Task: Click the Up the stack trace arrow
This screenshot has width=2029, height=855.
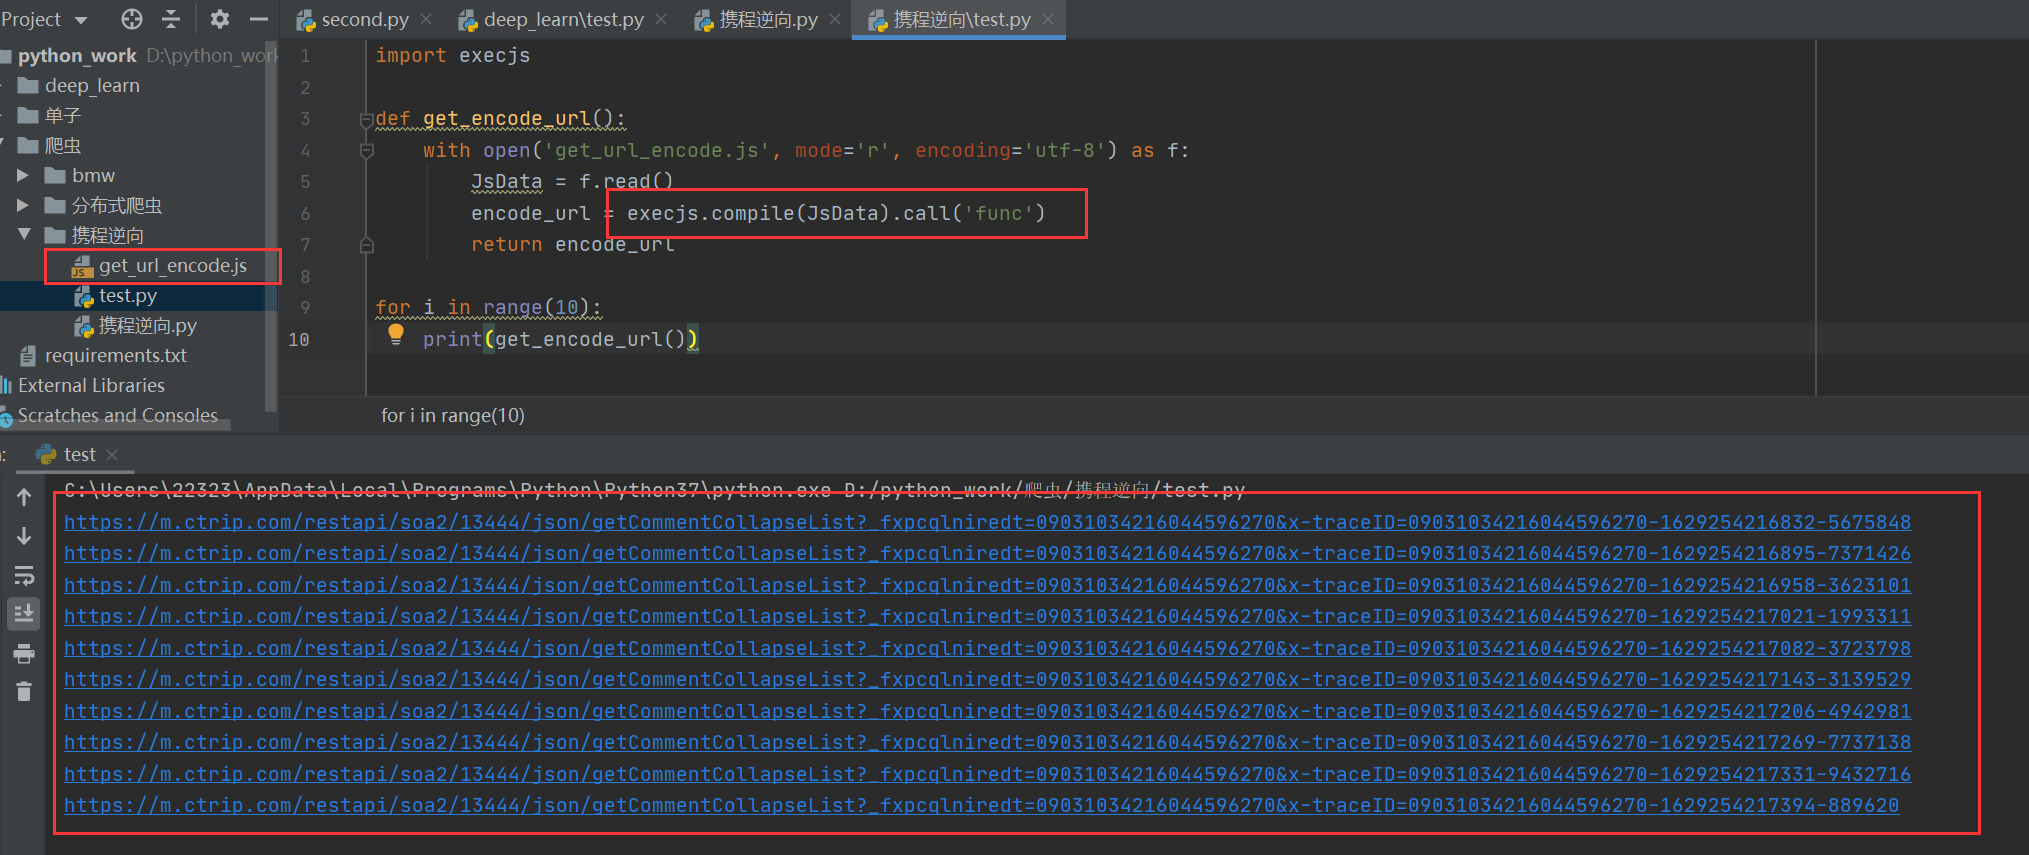Action: click(24, 497)
